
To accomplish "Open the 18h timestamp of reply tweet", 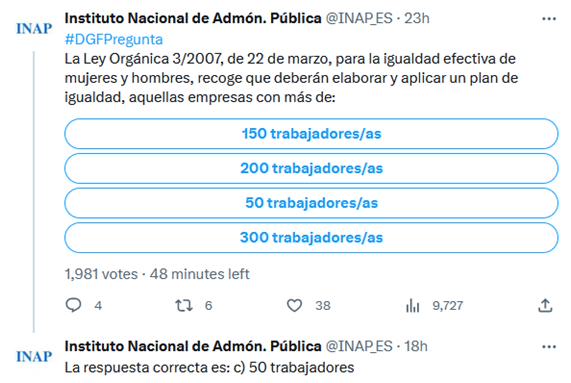I will pyautogui.click(x=416, y=346).
